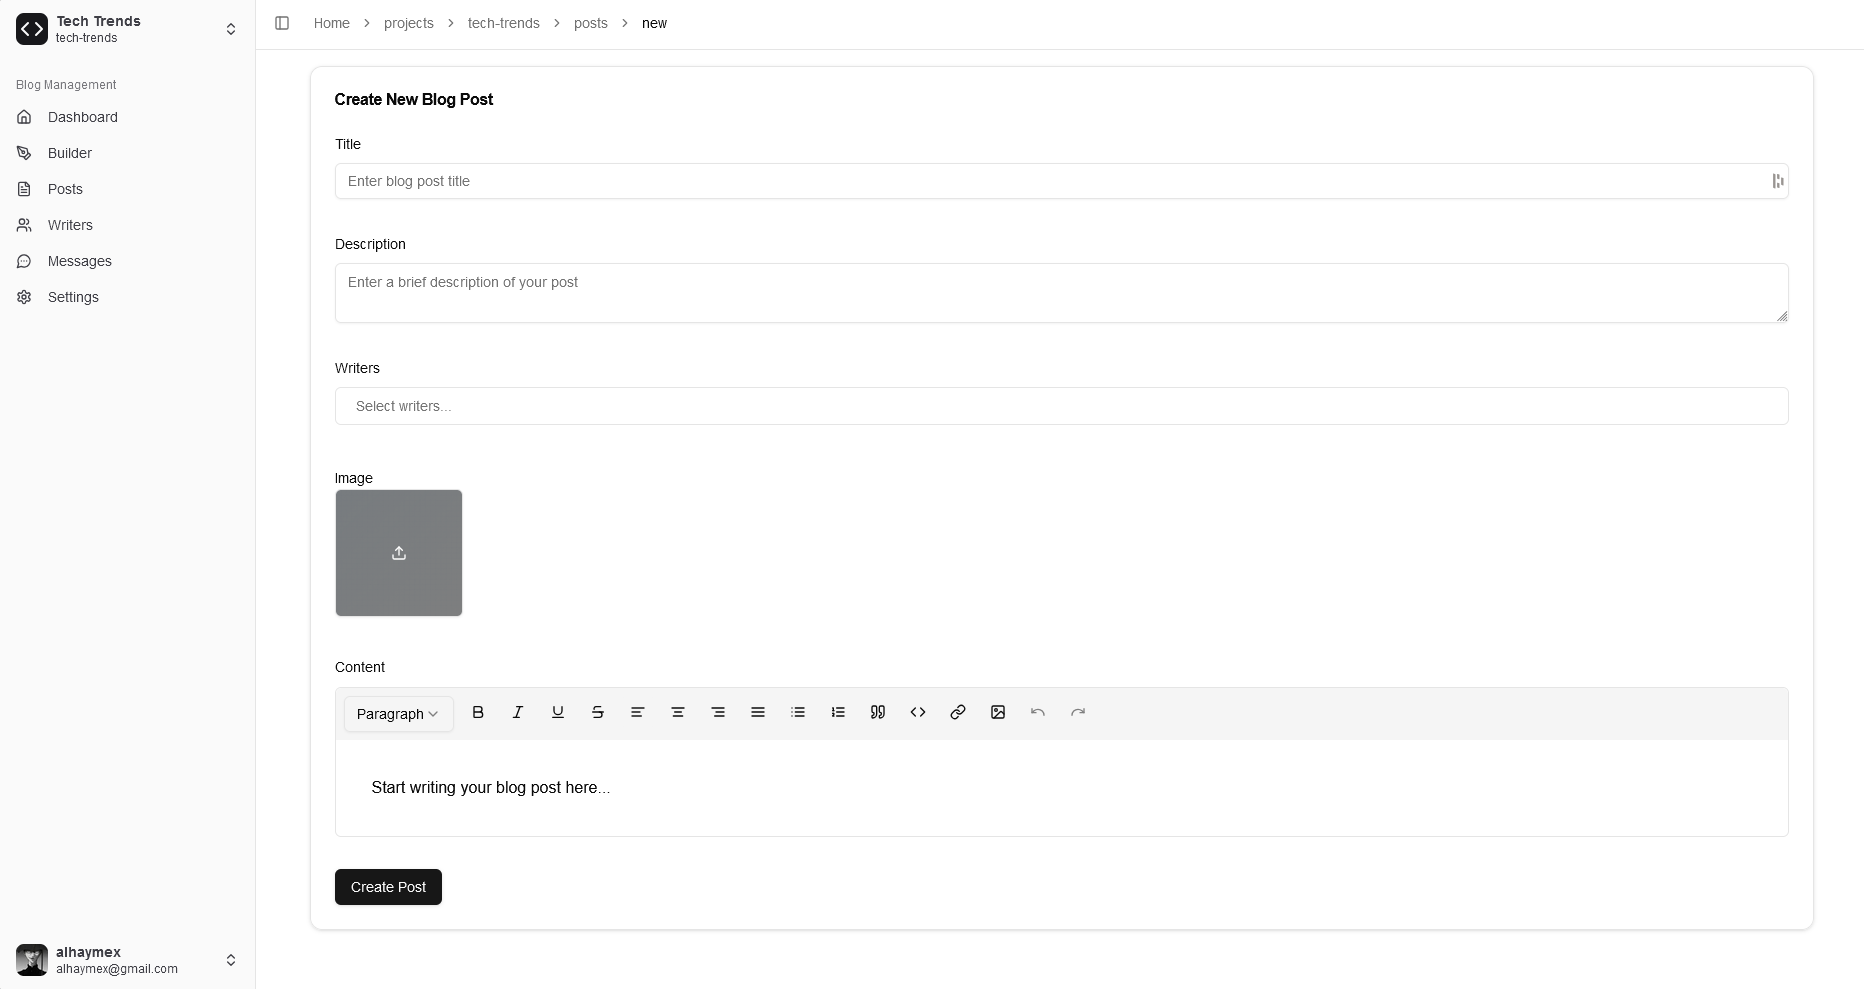Viewport: 1864px width, 989px height.
Task: Insert bulleted list
Action: [798, 712]
